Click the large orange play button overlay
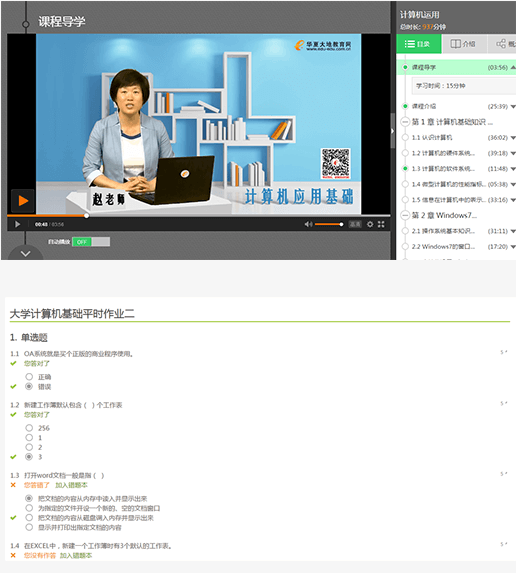Screen dimensions: 516x573 coord(23,201)
